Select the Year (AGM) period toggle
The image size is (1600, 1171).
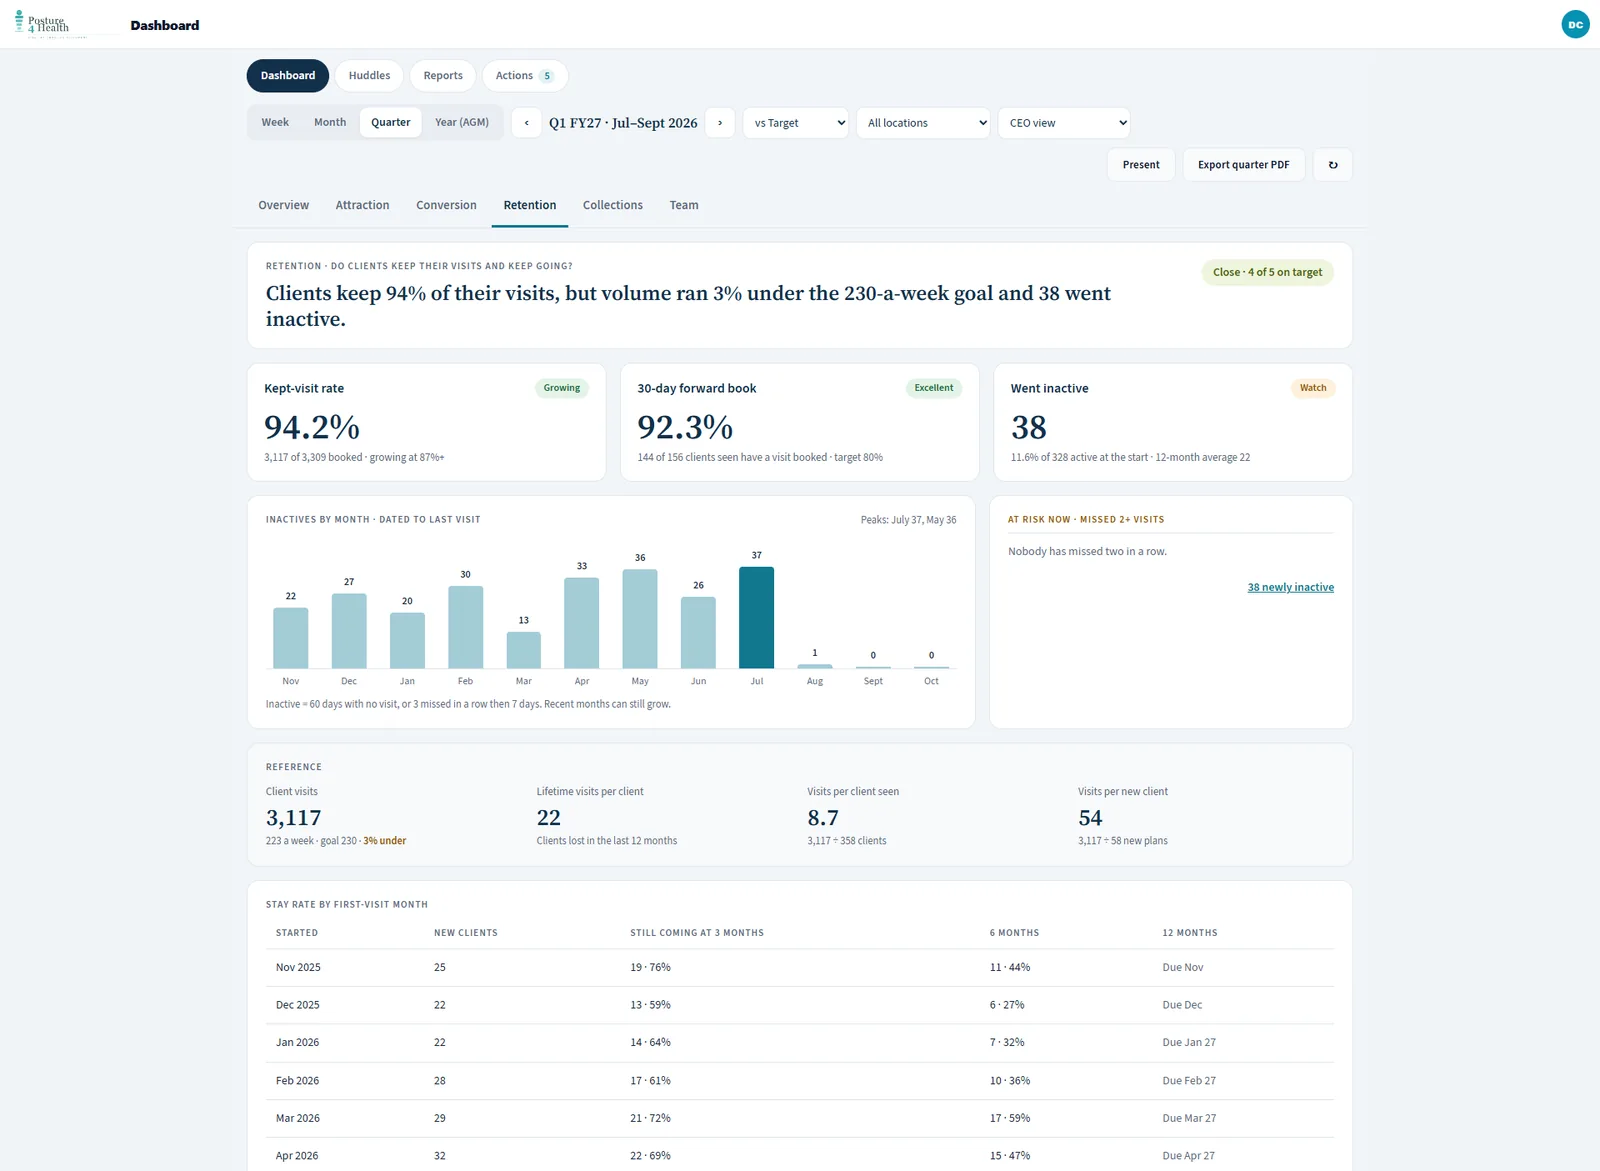pyautogui.click(x=462, y=122)
